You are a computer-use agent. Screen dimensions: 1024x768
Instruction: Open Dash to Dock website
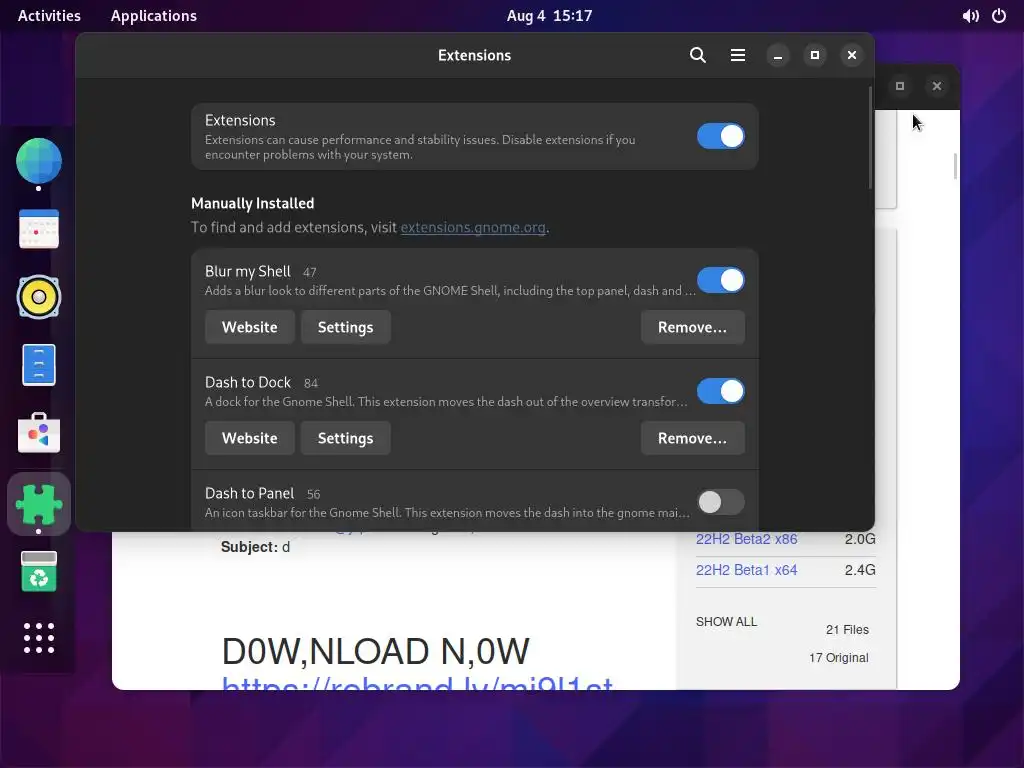(249, 438)
